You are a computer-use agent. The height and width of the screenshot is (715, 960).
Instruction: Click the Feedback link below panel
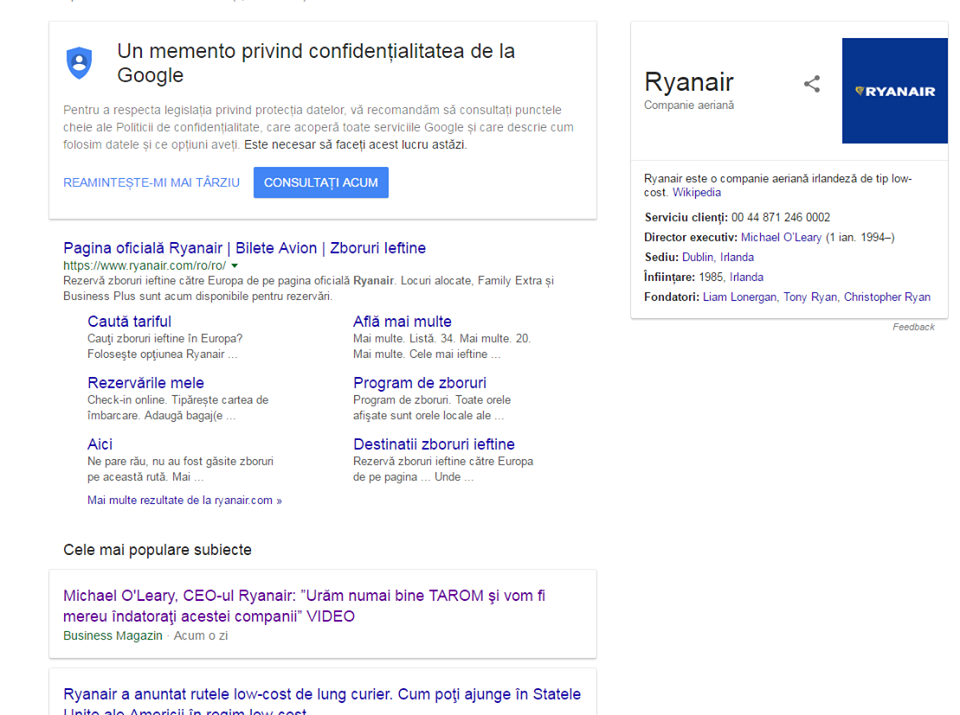913,327
